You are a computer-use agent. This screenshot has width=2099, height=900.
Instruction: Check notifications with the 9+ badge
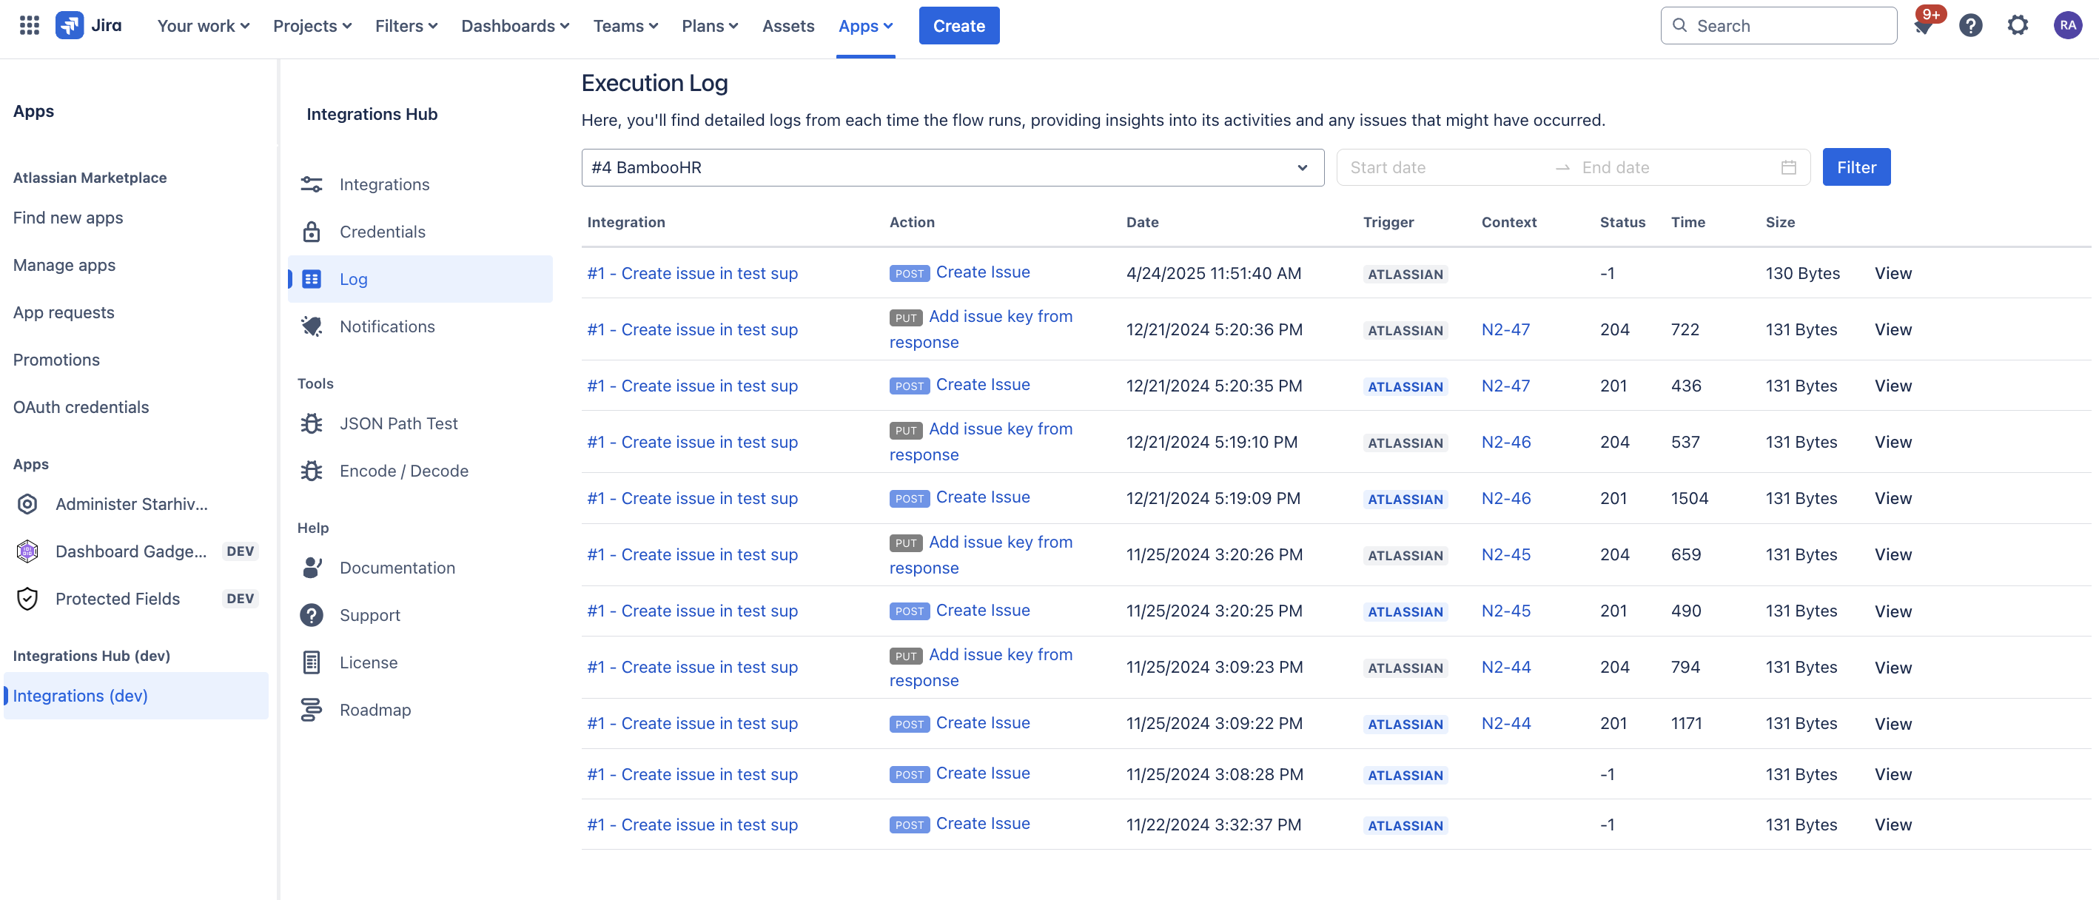(x=1922, y=25)
